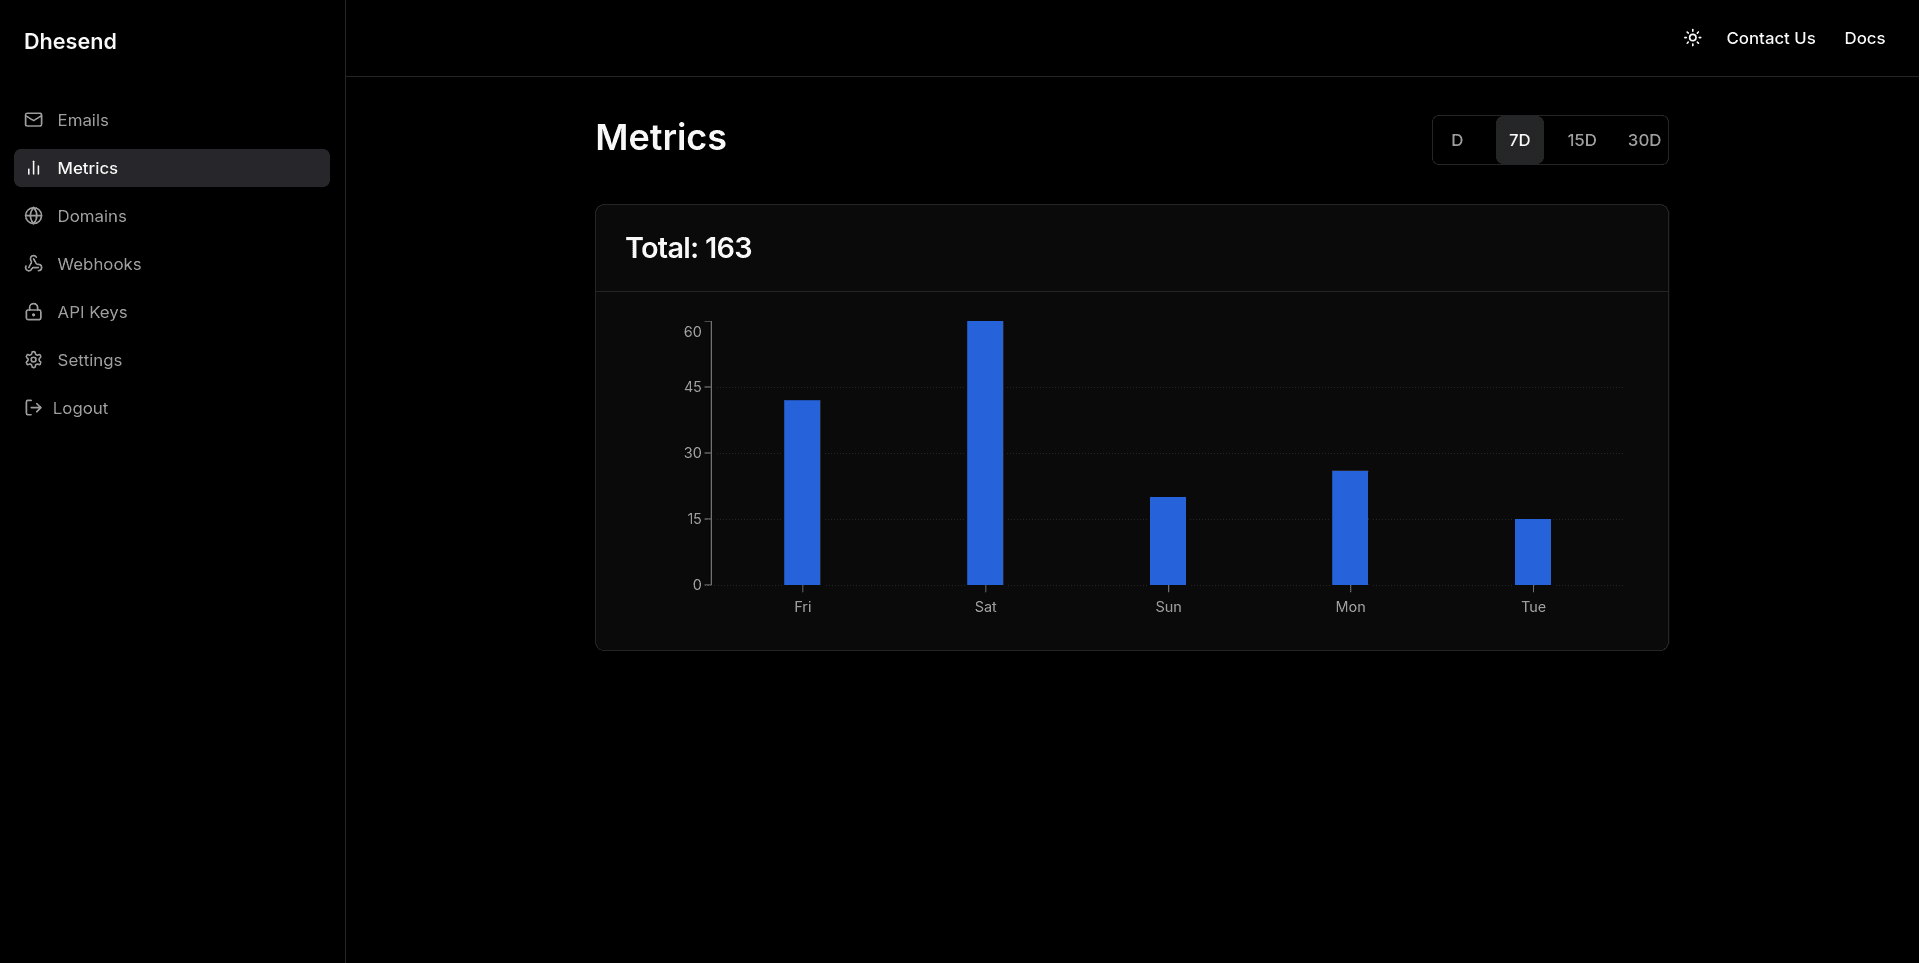The image size is (1920, 963).
Task: Toggle light theme with sun icon
Action: 1692,38
